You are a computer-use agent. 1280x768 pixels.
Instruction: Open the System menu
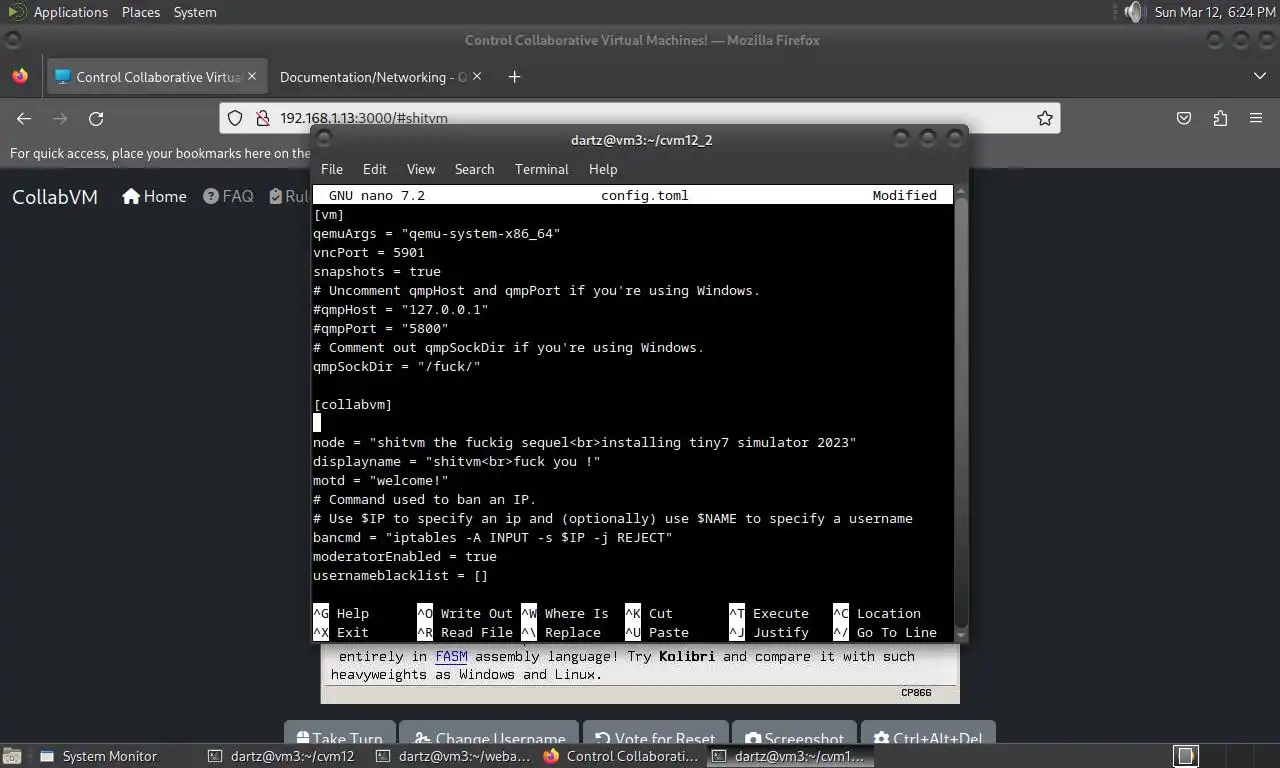[195, 12]
